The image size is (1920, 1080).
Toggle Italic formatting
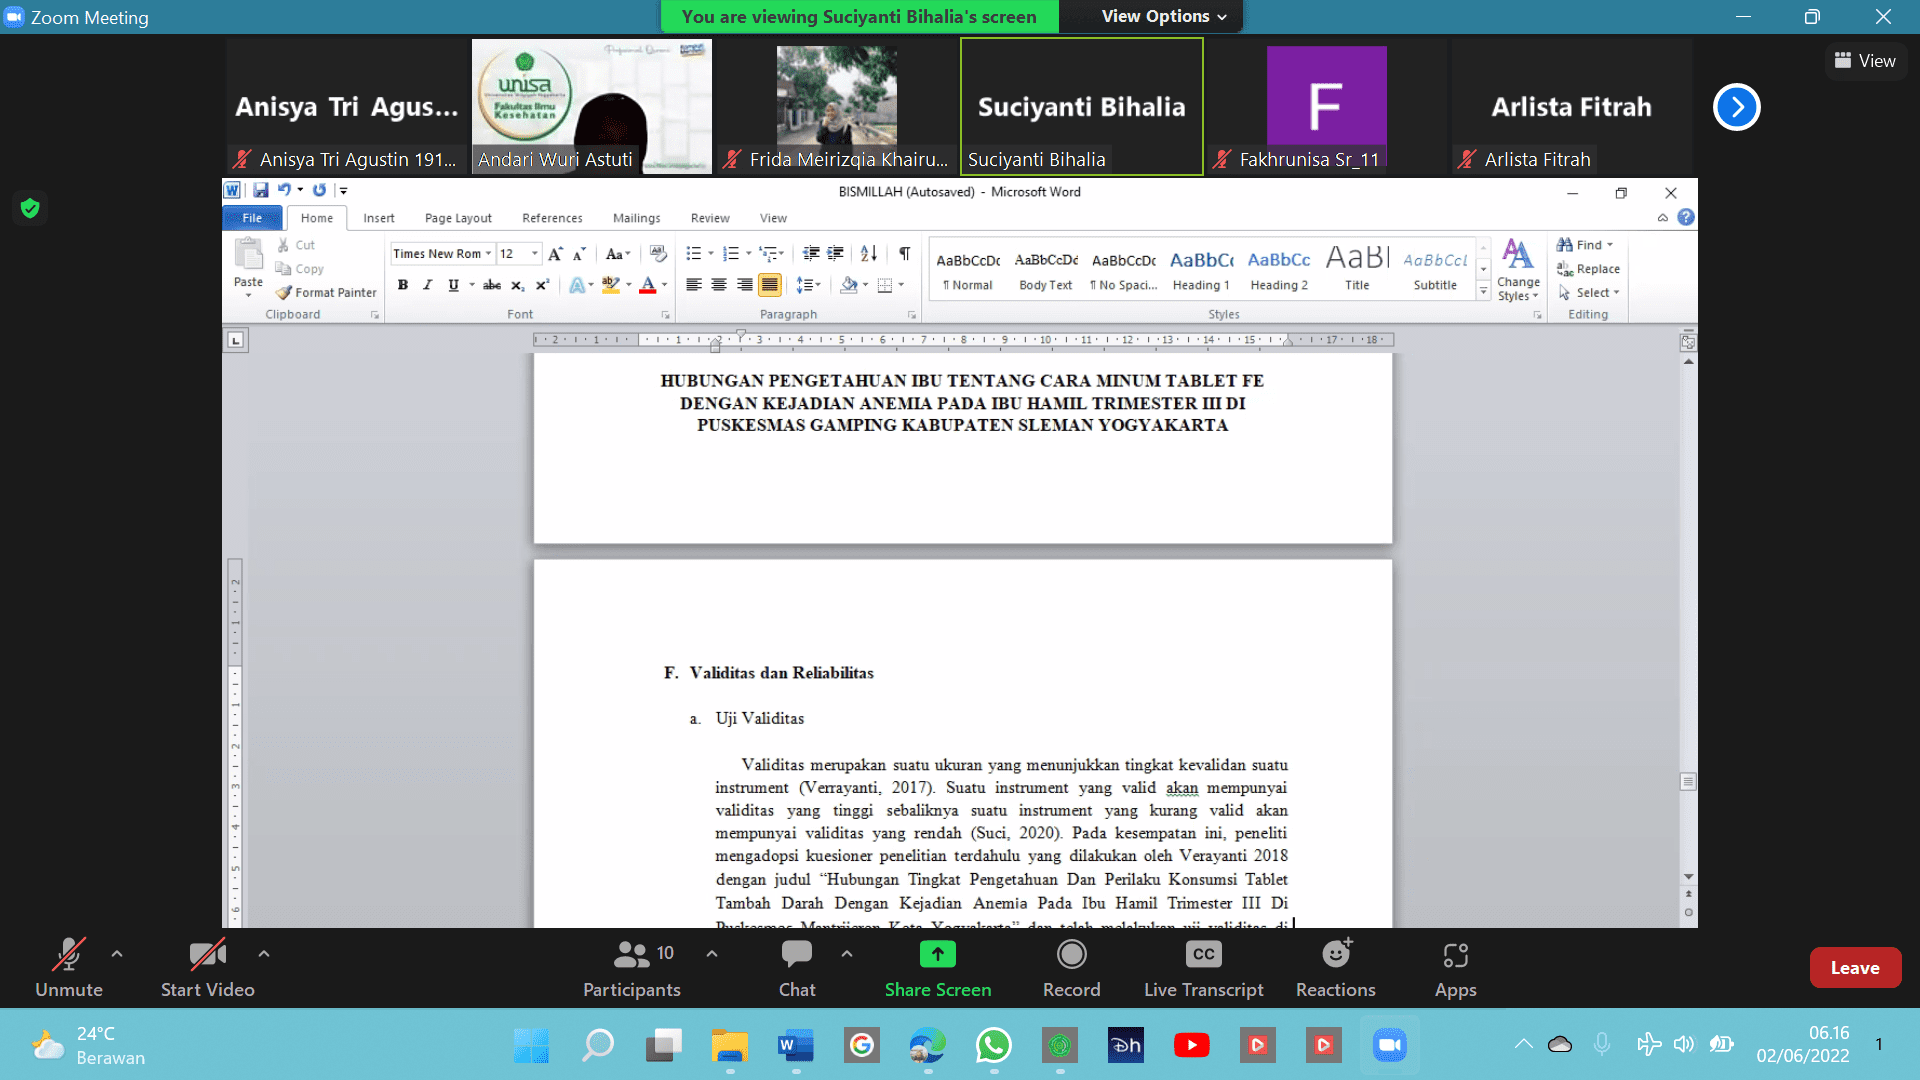(428, 285)
